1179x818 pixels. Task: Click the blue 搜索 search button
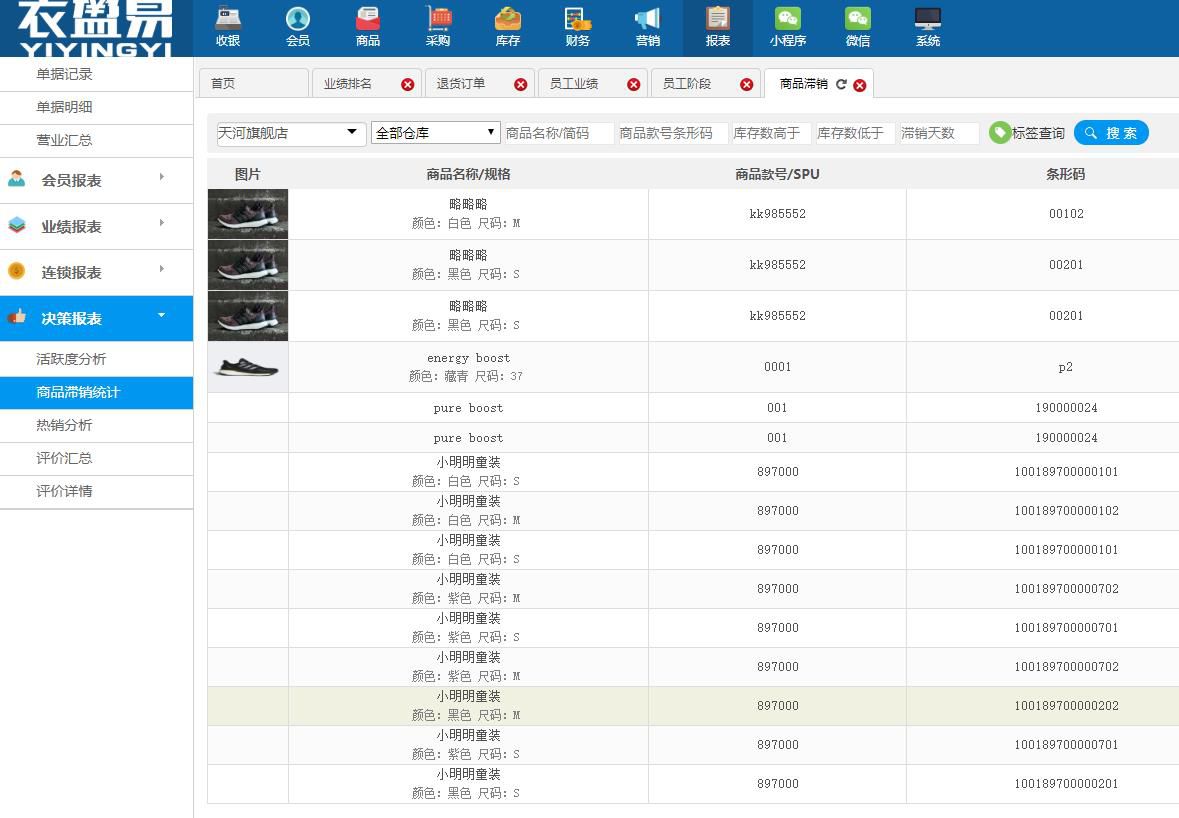(x=1111, y=133)
